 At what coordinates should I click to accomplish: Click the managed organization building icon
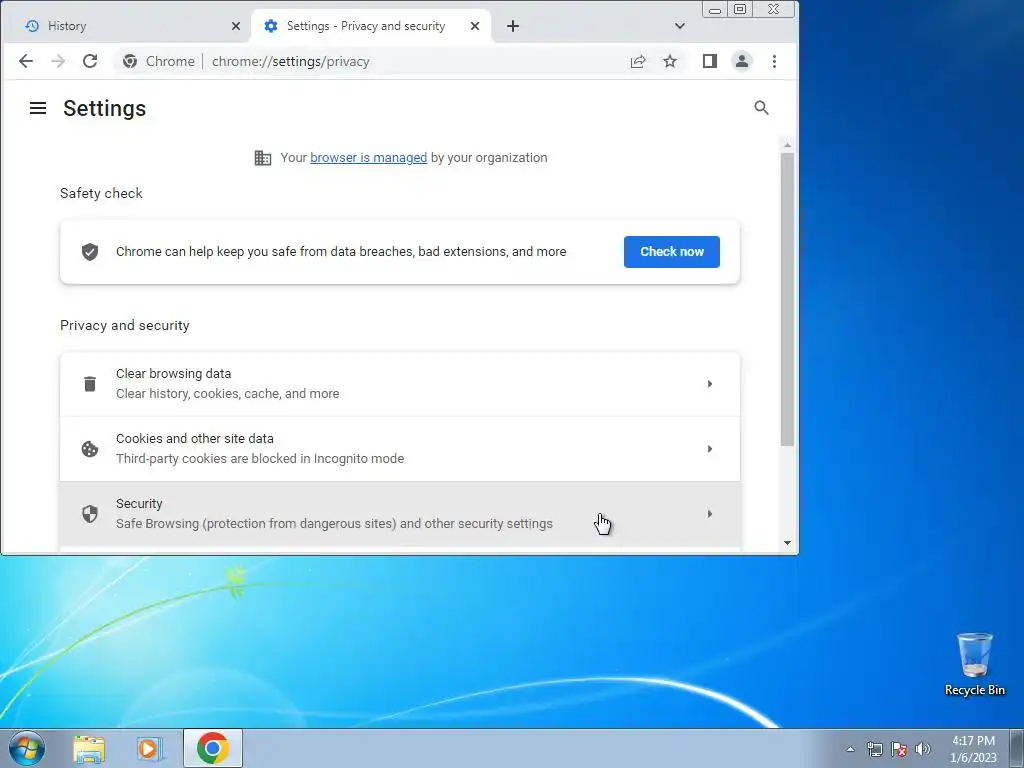click(x=263, y=158)
